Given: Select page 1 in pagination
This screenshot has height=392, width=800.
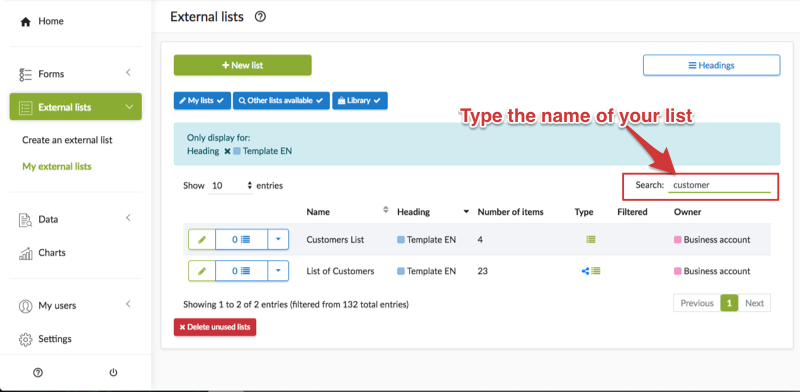Looking at the screenshot, I should pyautogui.click(x=729, y=303).
